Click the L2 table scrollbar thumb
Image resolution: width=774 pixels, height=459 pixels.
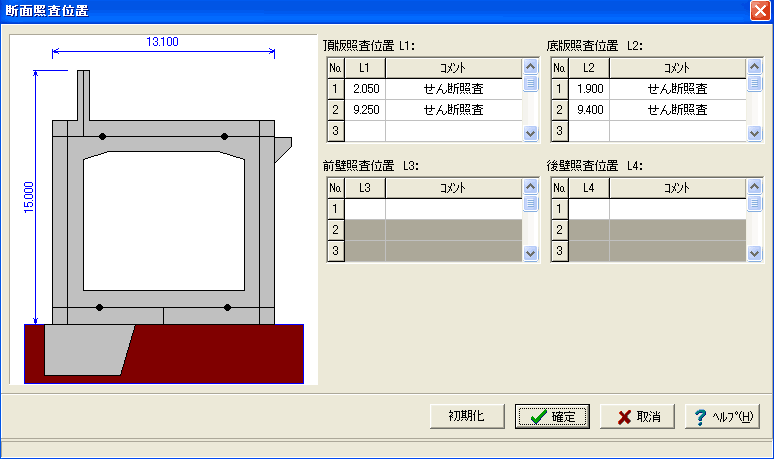[754, 83]
